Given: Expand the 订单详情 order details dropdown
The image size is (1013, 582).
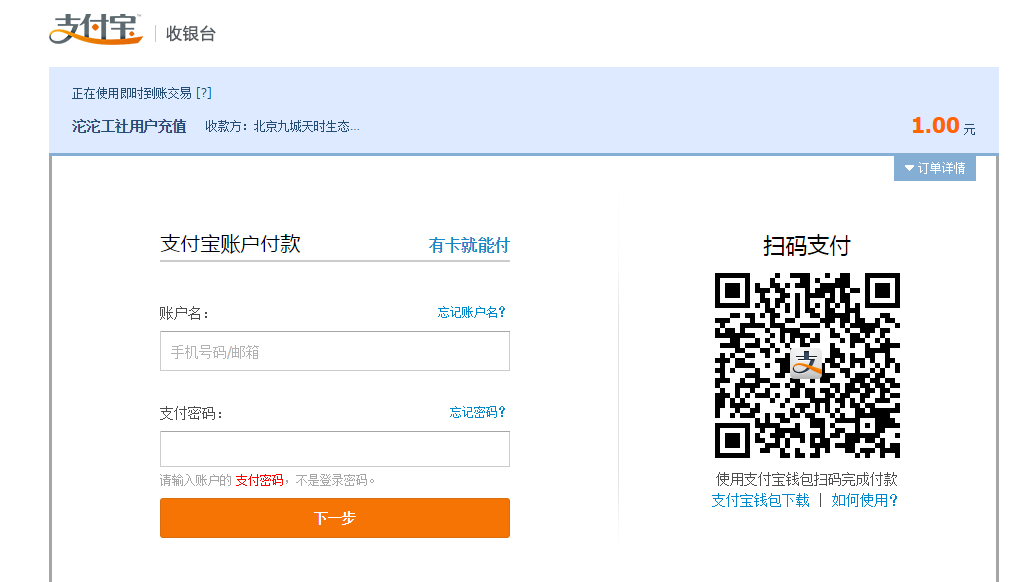Looking at the screenshot, I should point(934,168).
